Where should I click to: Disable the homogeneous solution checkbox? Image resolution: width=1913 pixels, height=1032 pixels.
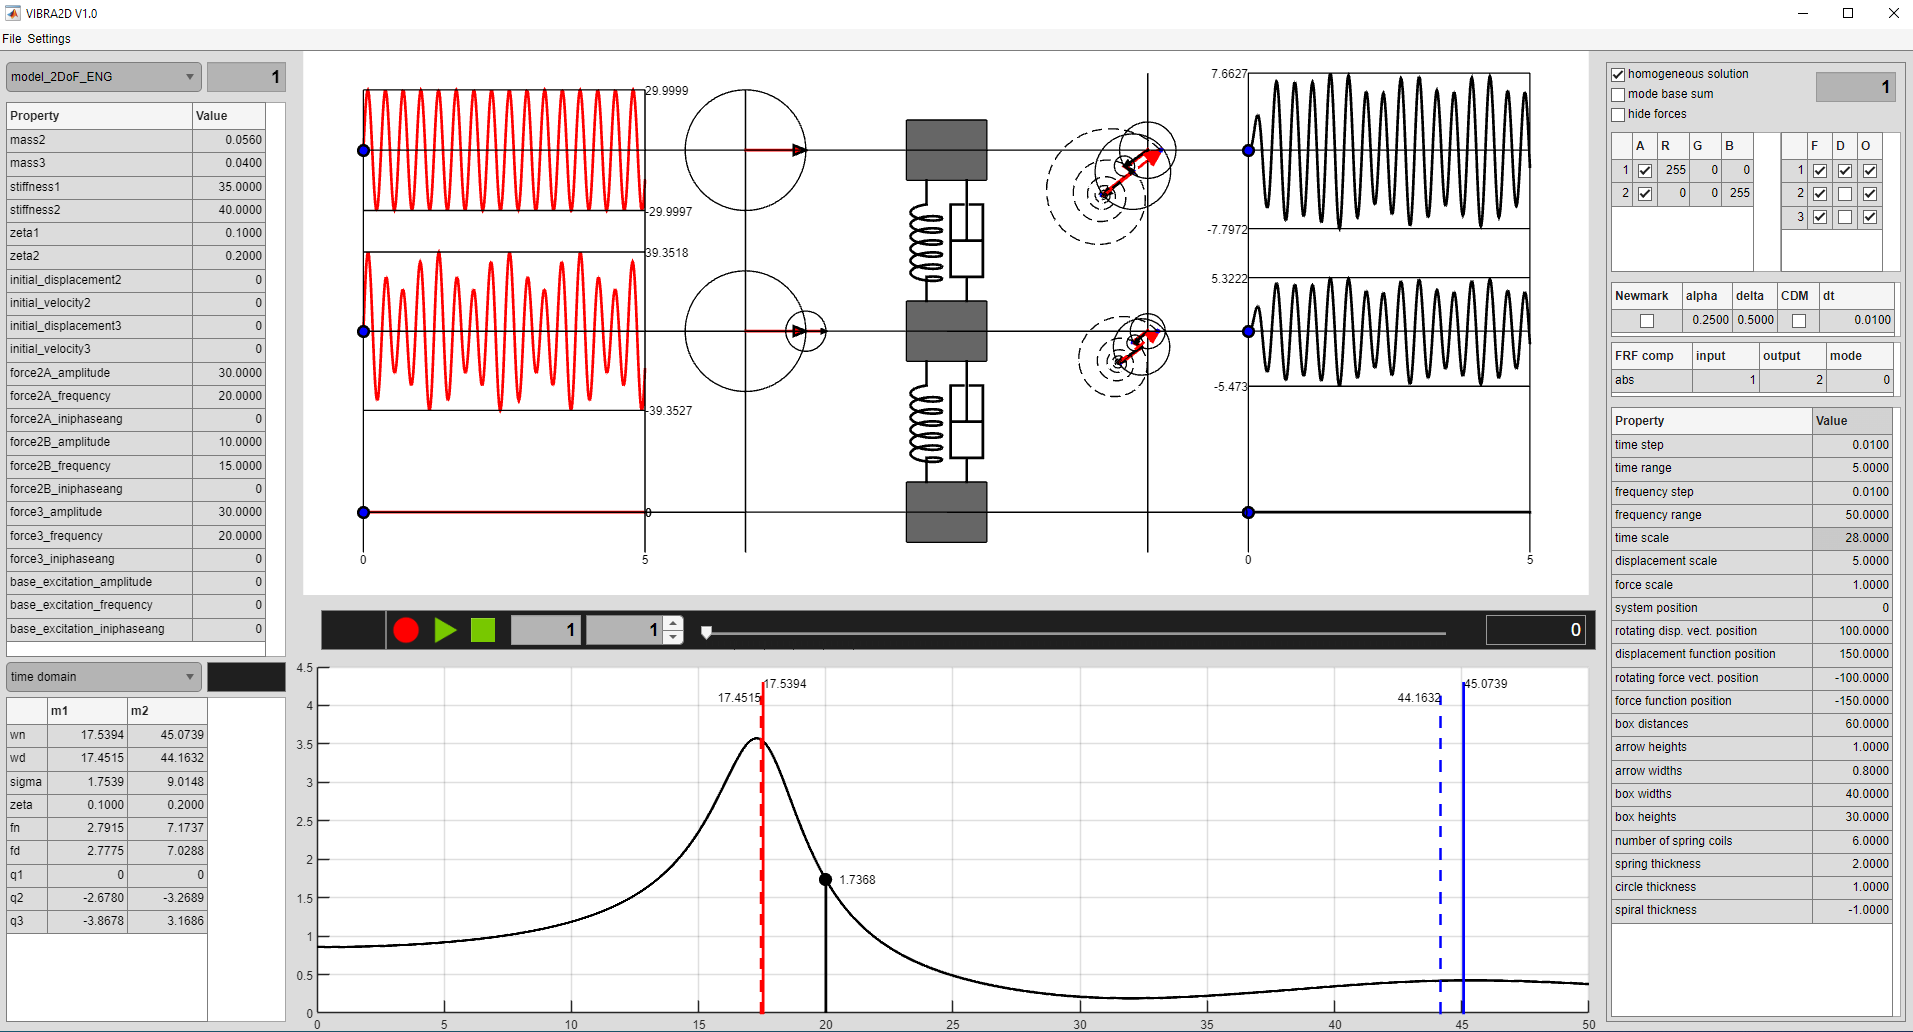pos(1618,75)
